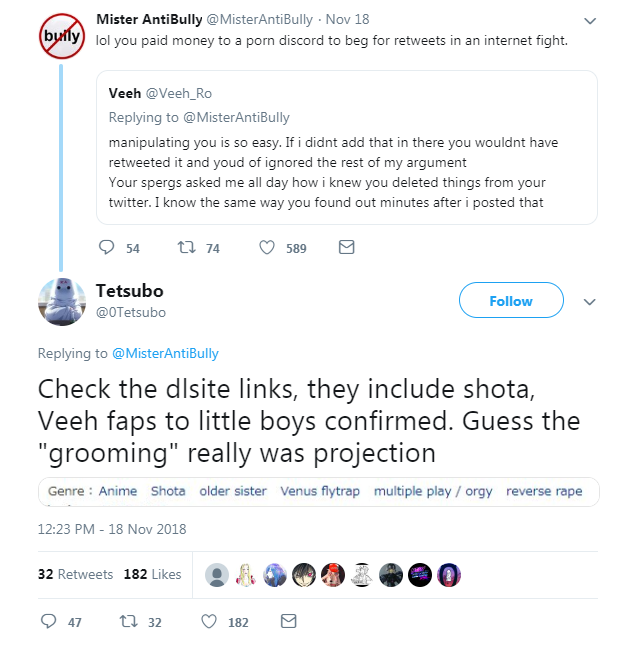Open the Mister AntiBully tweet options chevron
635x657 pixels.
[589, 21]
